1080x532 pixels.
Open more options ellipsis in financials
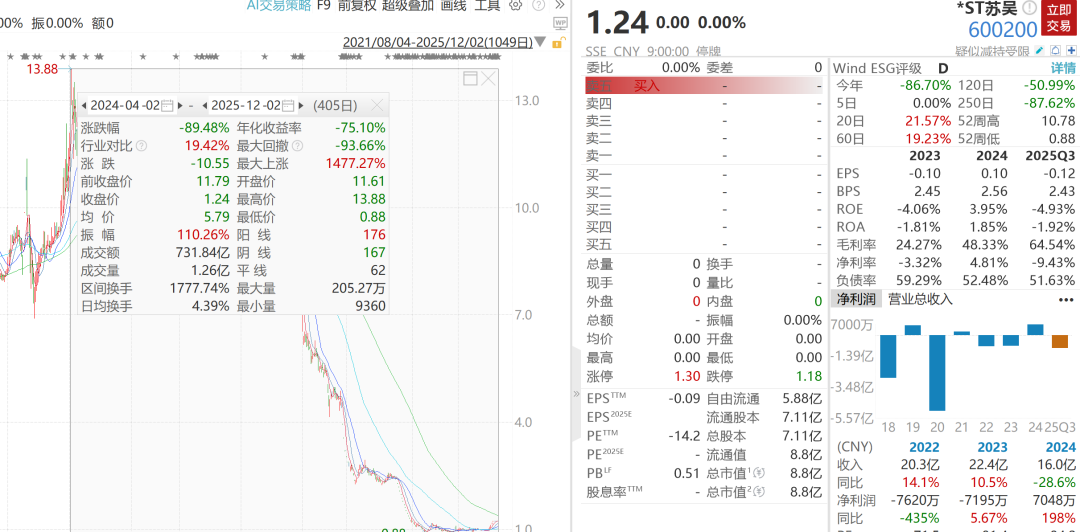1066,300
